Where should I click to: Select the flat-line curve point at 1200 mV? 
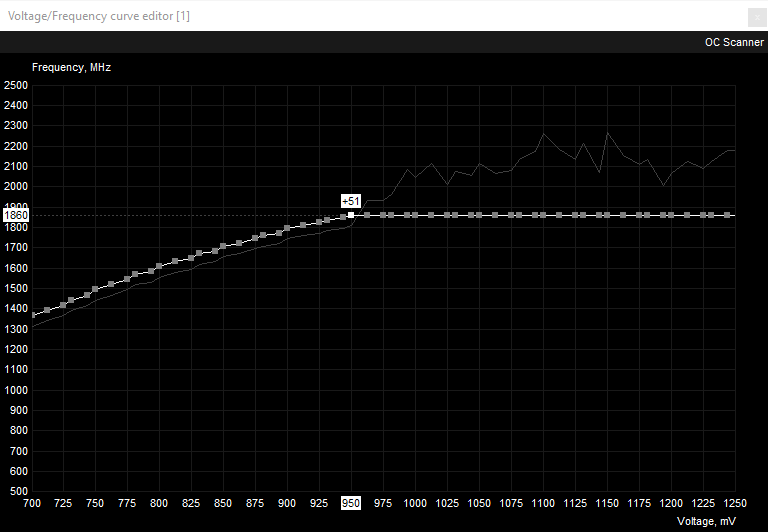[671, 215]
